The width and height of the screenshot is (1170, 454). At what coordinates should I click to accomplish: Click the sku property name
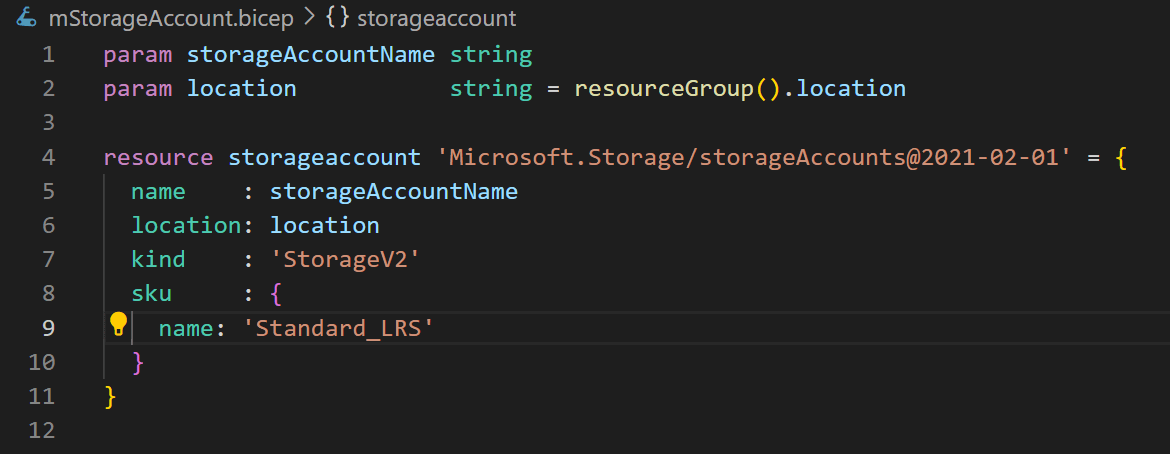pyautogui.click(x=151, y=294)
